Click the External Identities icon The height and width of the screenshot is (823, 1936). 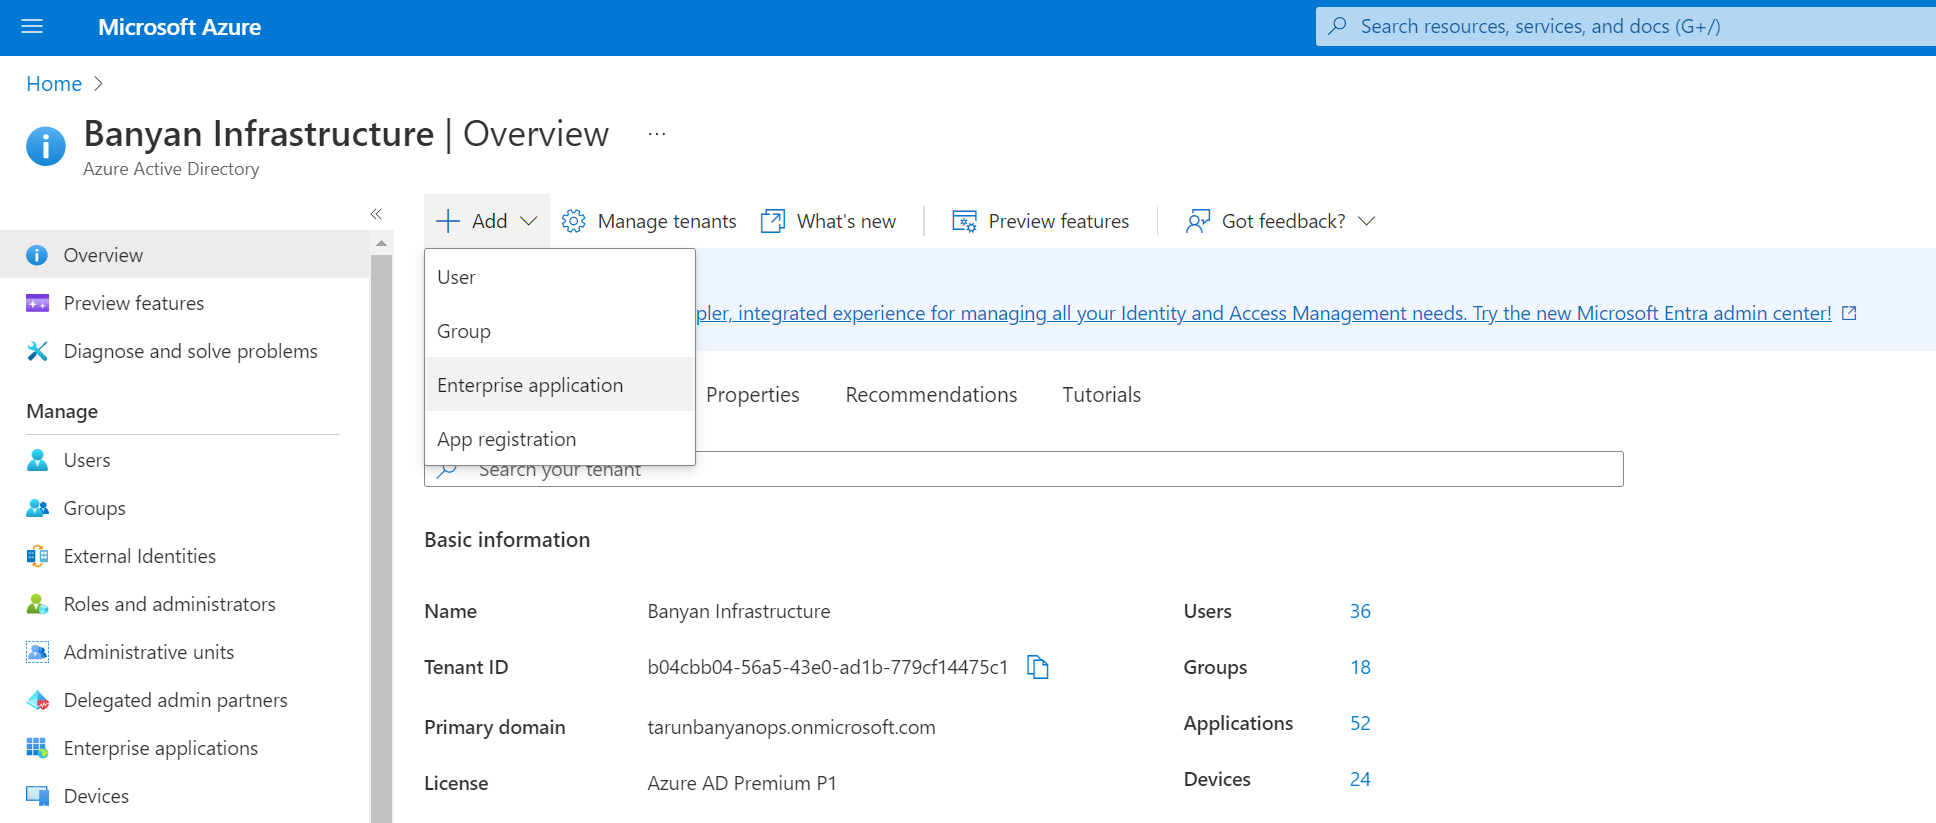pos(37,556)
